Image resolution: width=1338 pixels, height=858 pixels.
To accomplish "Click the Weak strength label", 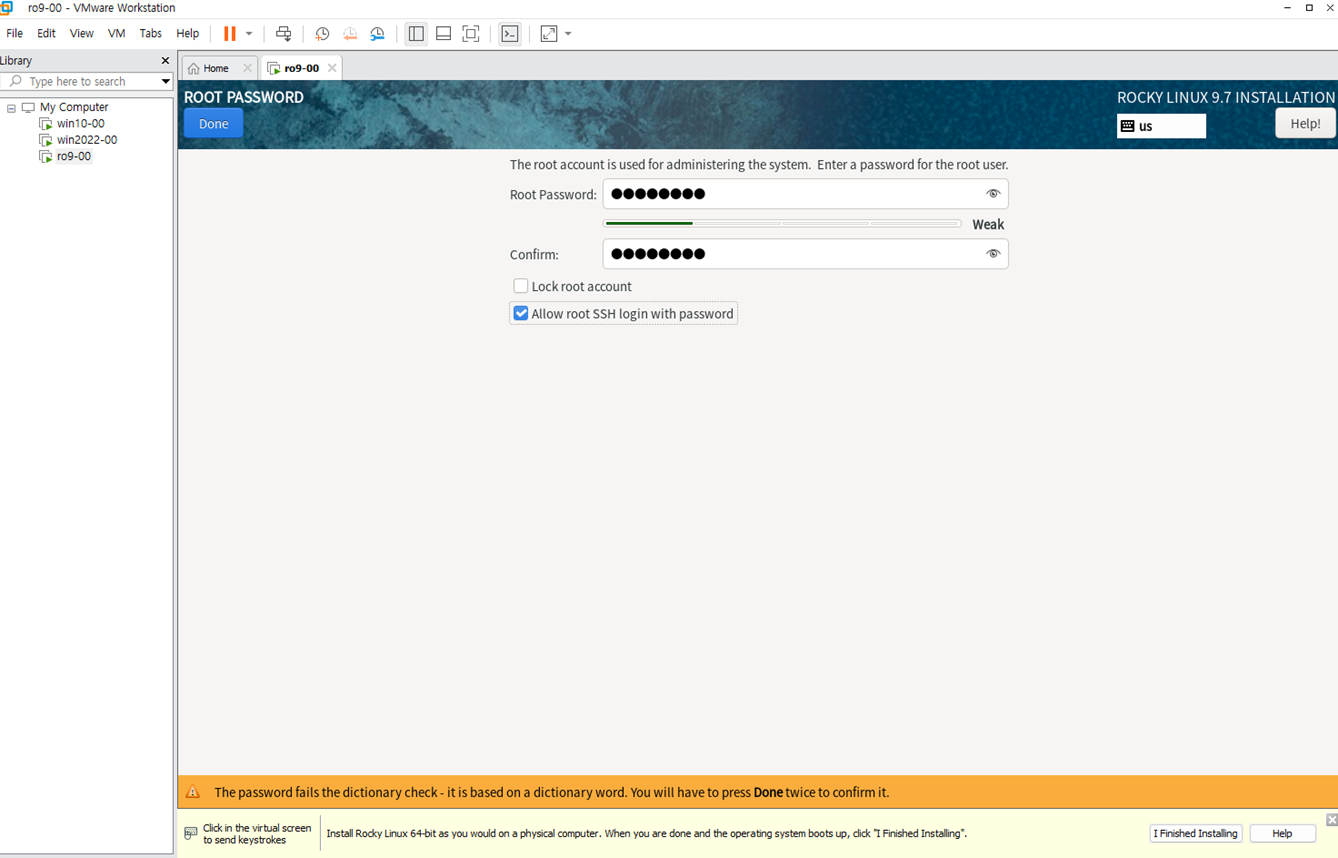I will pos(988,224).
